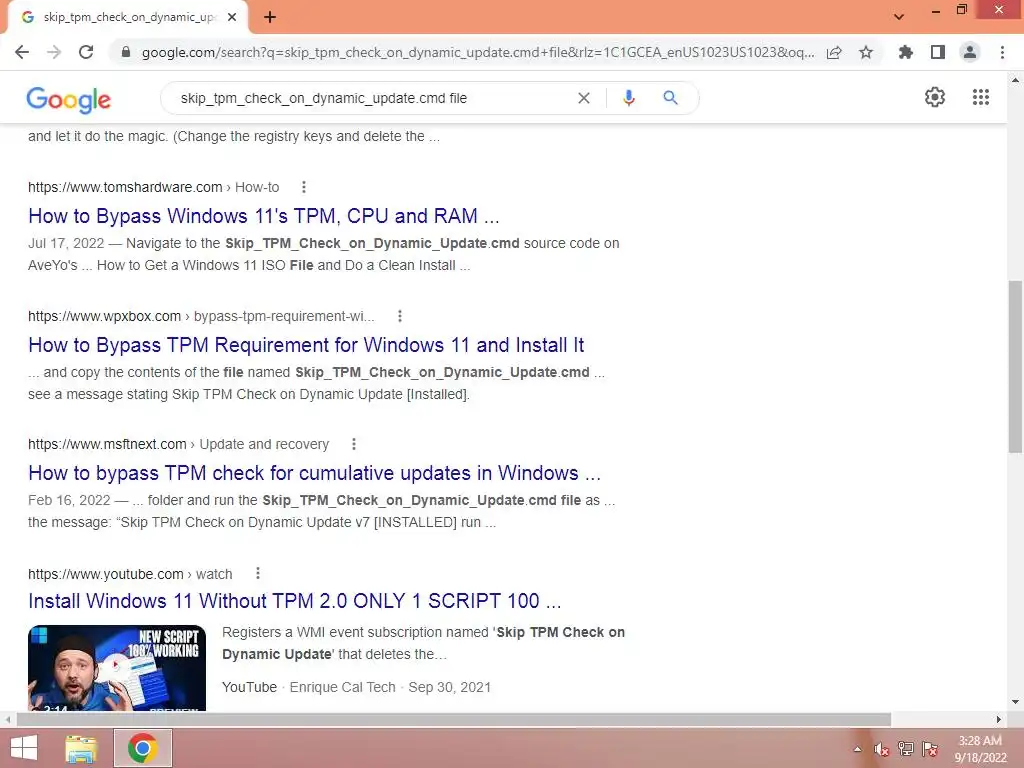
Task: Click the browser forward arrow
Action: [x=54, y=52]
